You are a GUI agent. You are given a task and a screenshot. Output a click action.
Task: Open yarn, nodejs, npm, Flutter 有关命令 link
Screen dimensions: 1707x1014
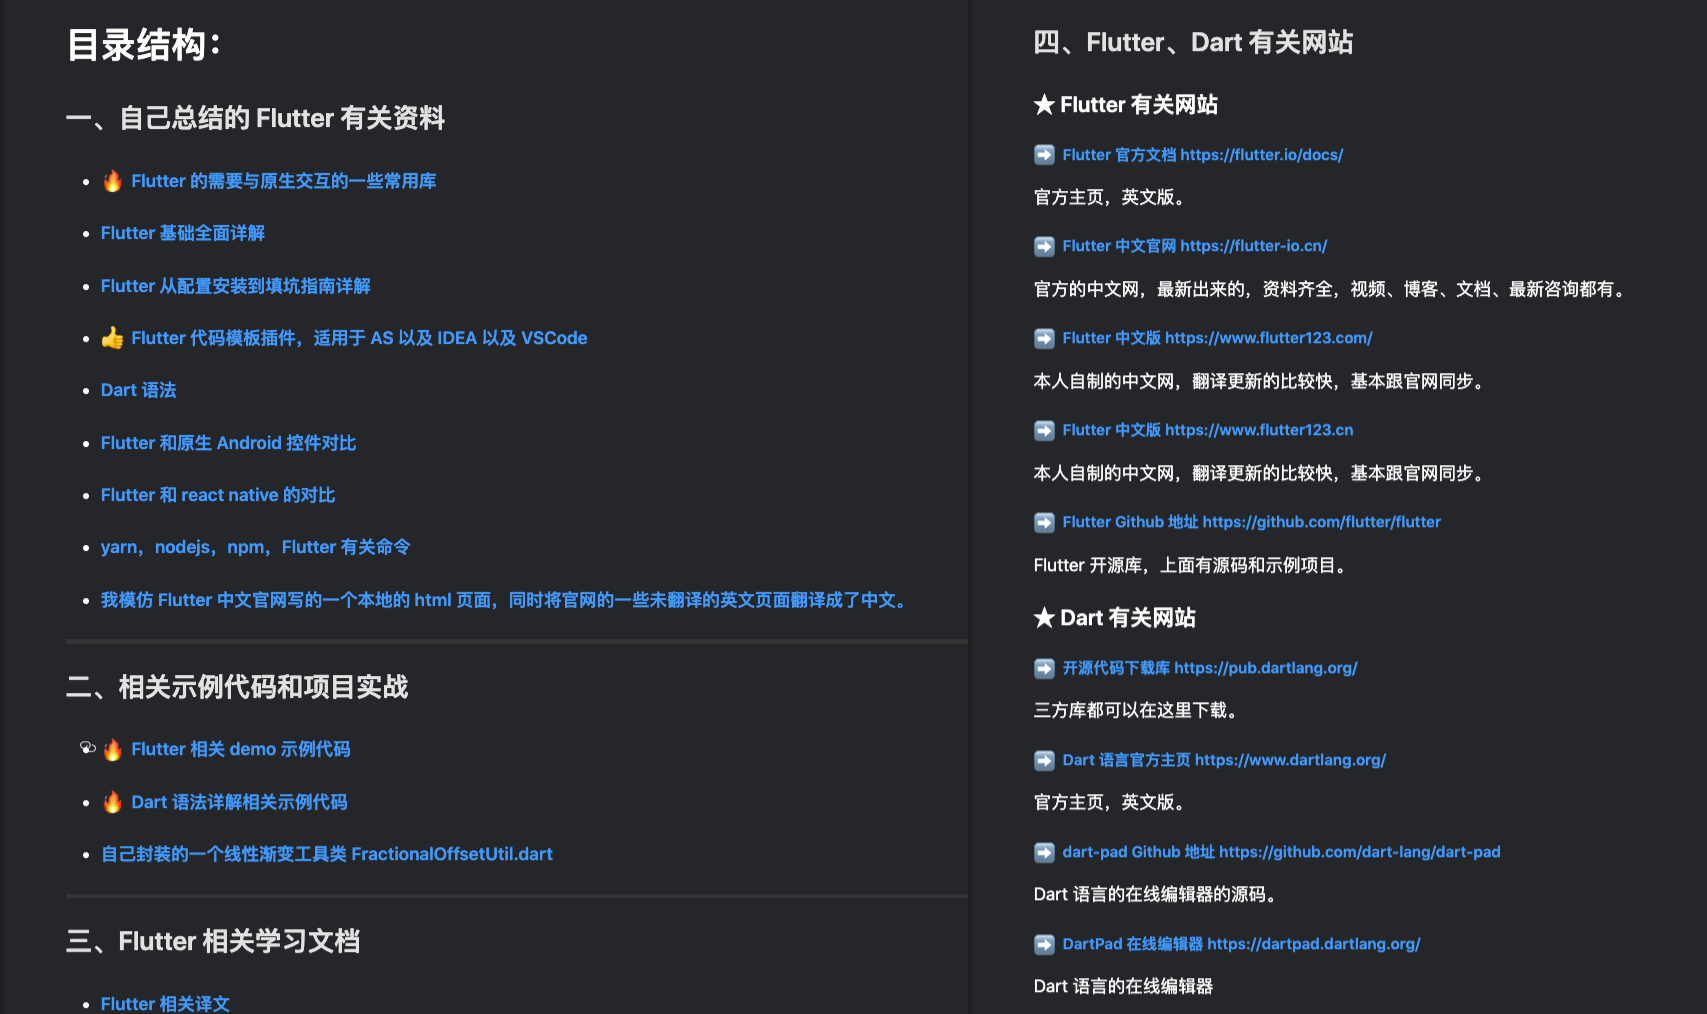click(256, 547)
